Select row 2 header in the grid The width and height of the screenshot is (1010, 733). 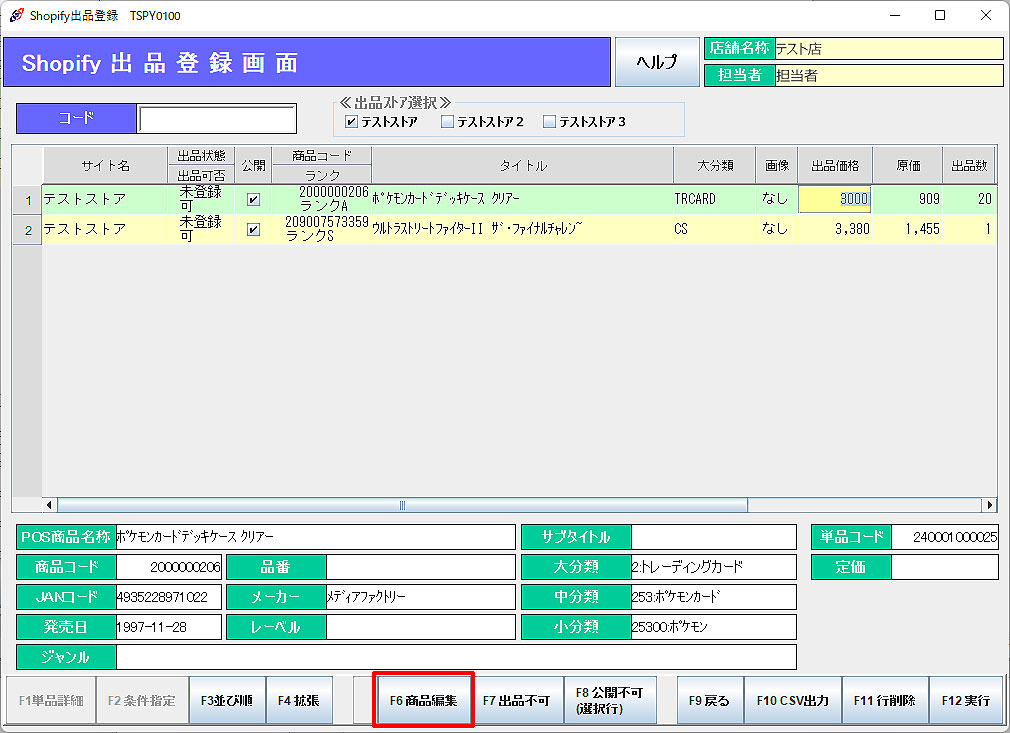[28, 230]
